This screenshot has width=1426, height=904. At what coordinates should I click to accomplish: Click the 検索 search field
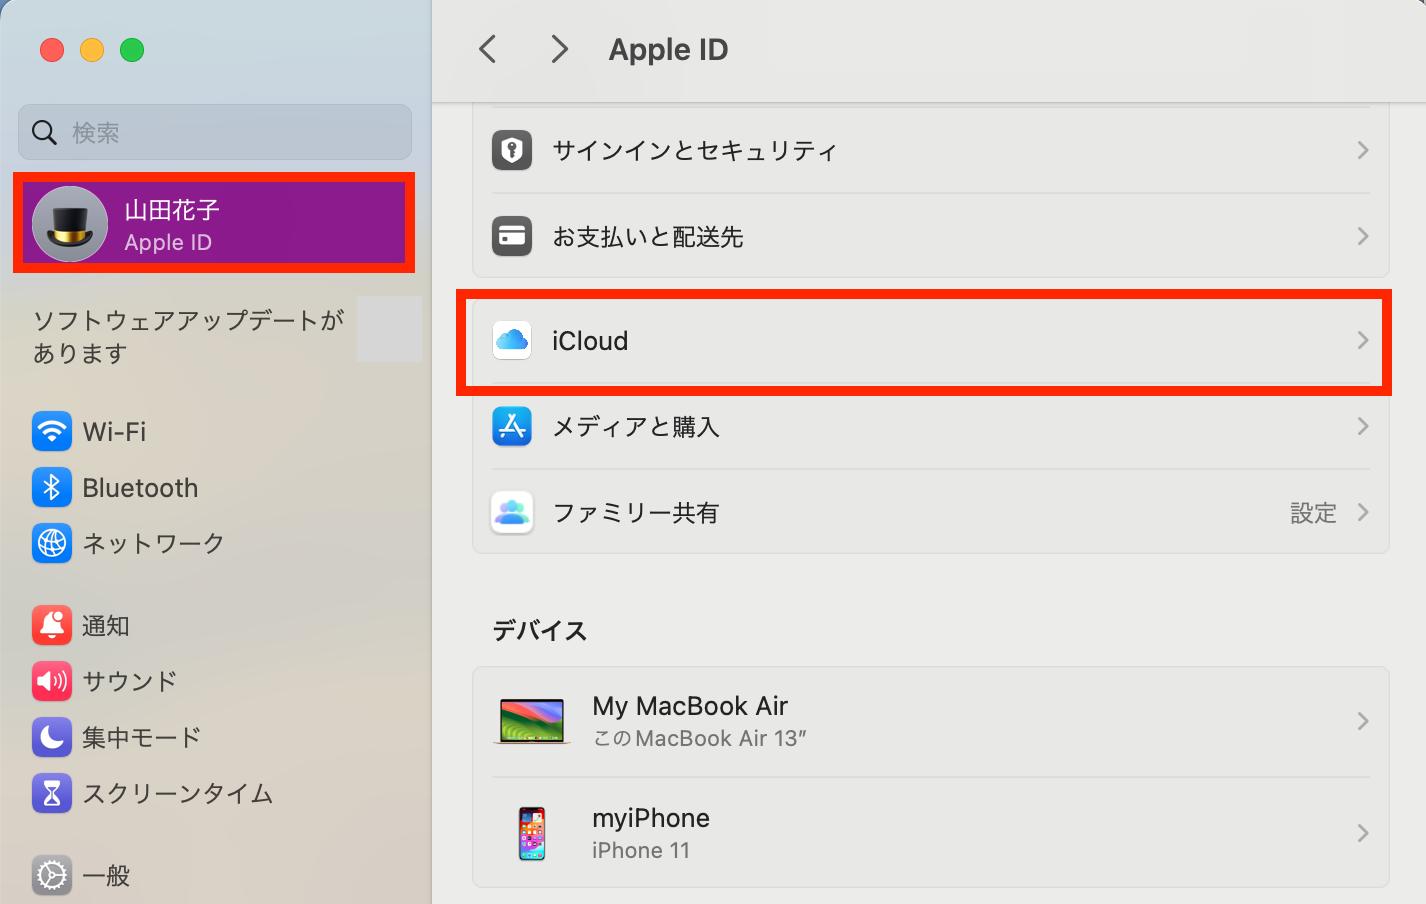[x=213, y=131]
